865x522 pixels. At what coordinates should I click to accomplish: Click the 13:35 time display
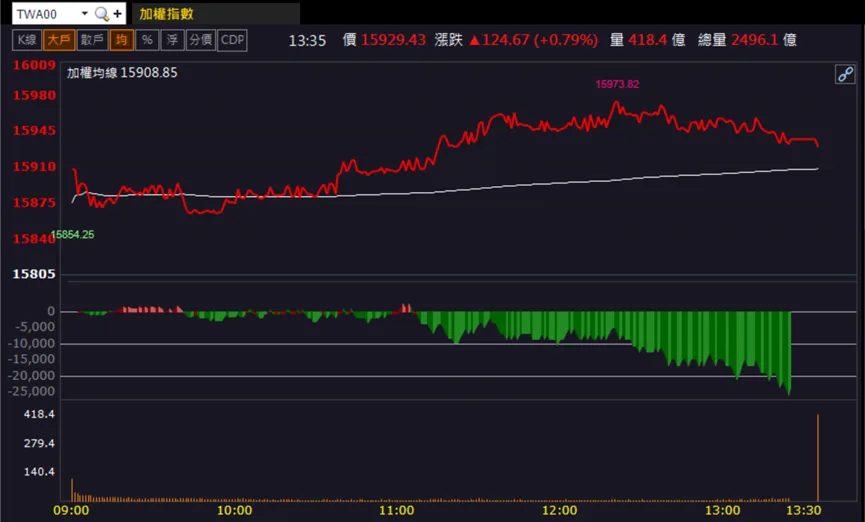[307, 40]
